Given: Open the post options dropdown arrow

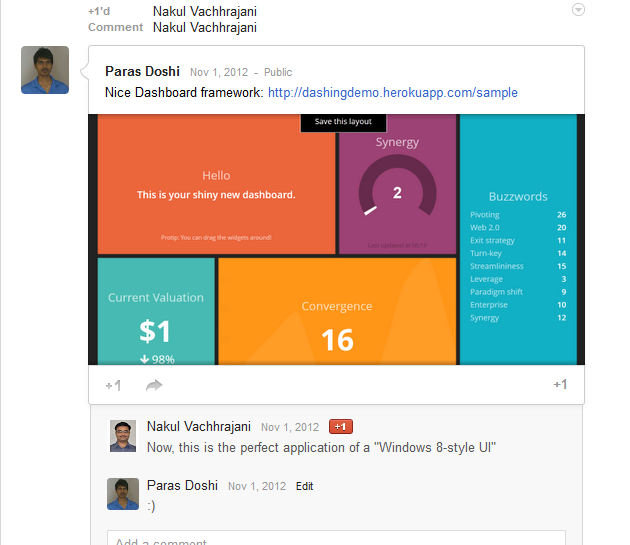Looking at the screenshot, I should pos(578,10).
